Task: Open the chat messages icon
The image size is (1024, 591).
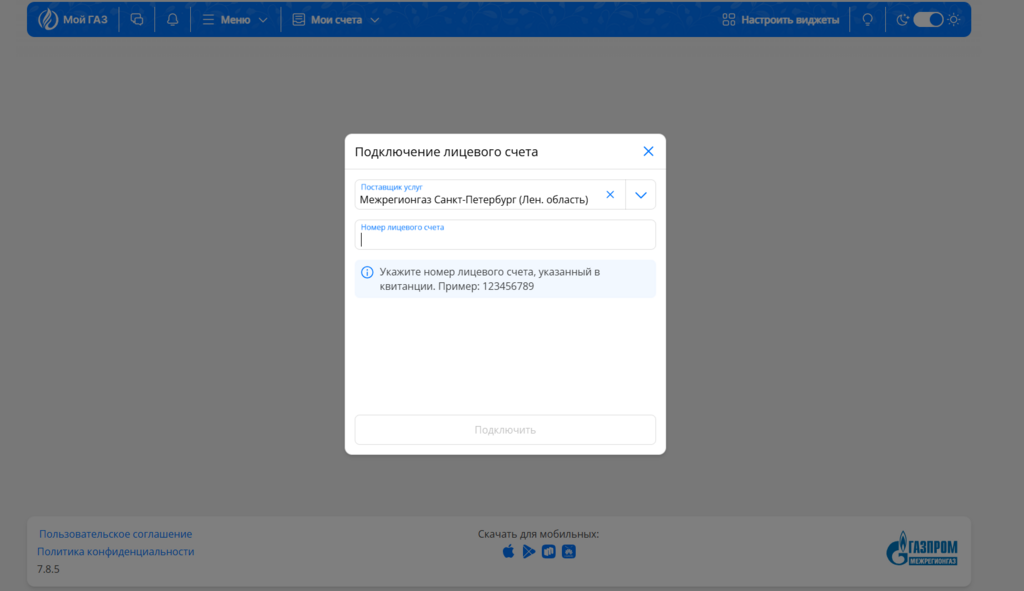Action: pos(137,19)
